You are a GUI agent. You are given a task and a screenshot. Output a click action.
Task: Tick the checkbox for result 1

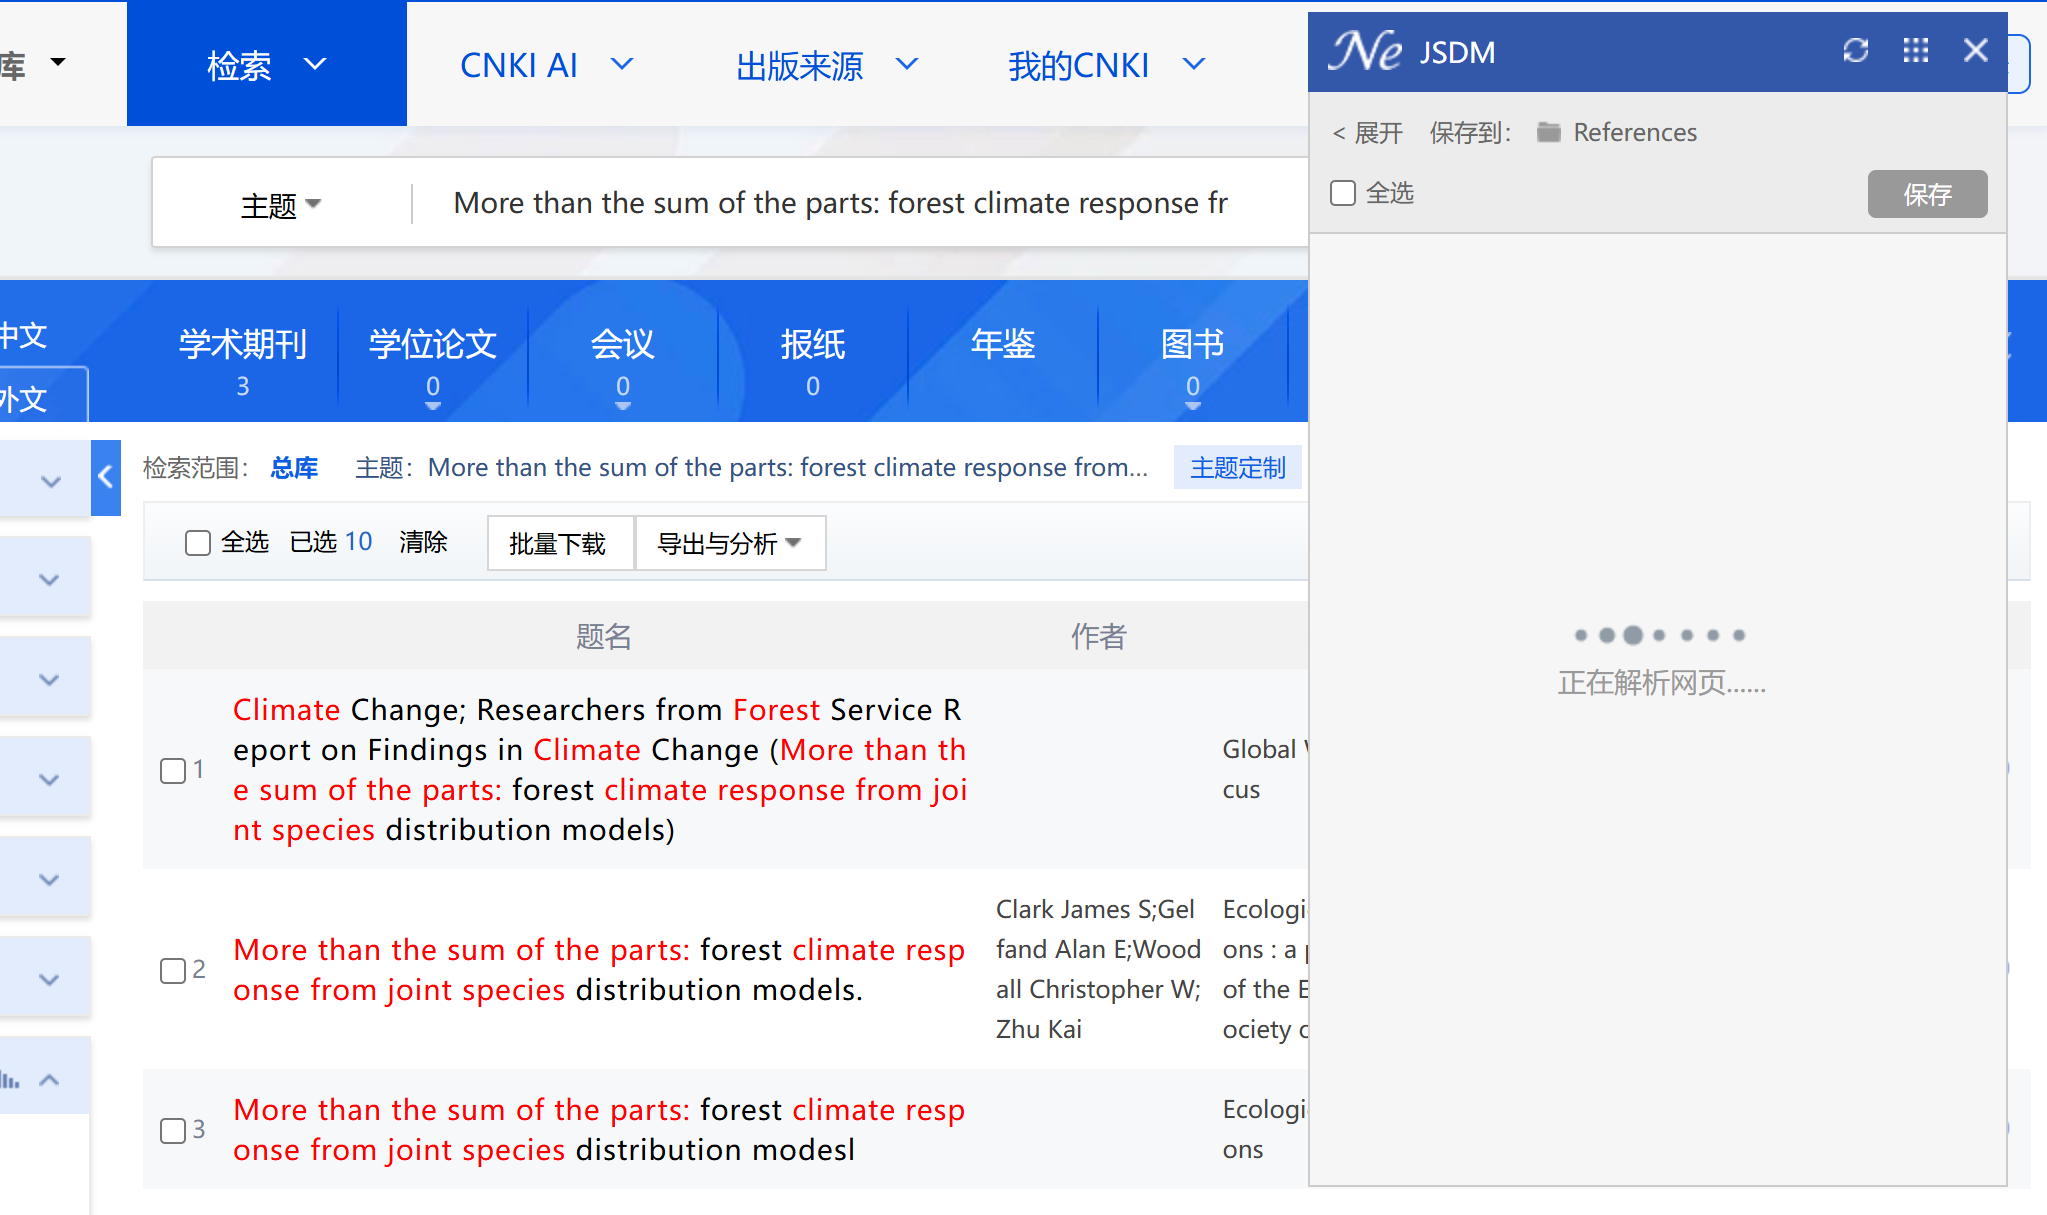tap(173, 770)
